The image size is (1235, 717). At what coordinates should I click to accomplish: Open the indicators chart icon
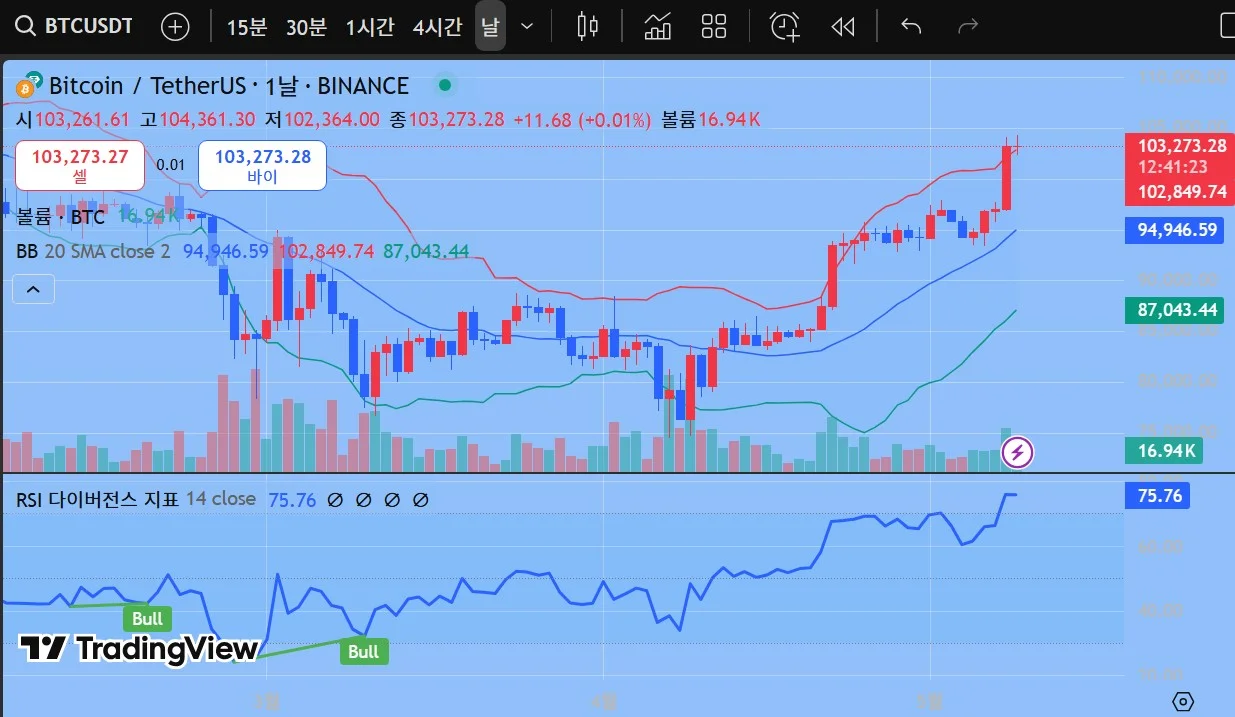657,27
